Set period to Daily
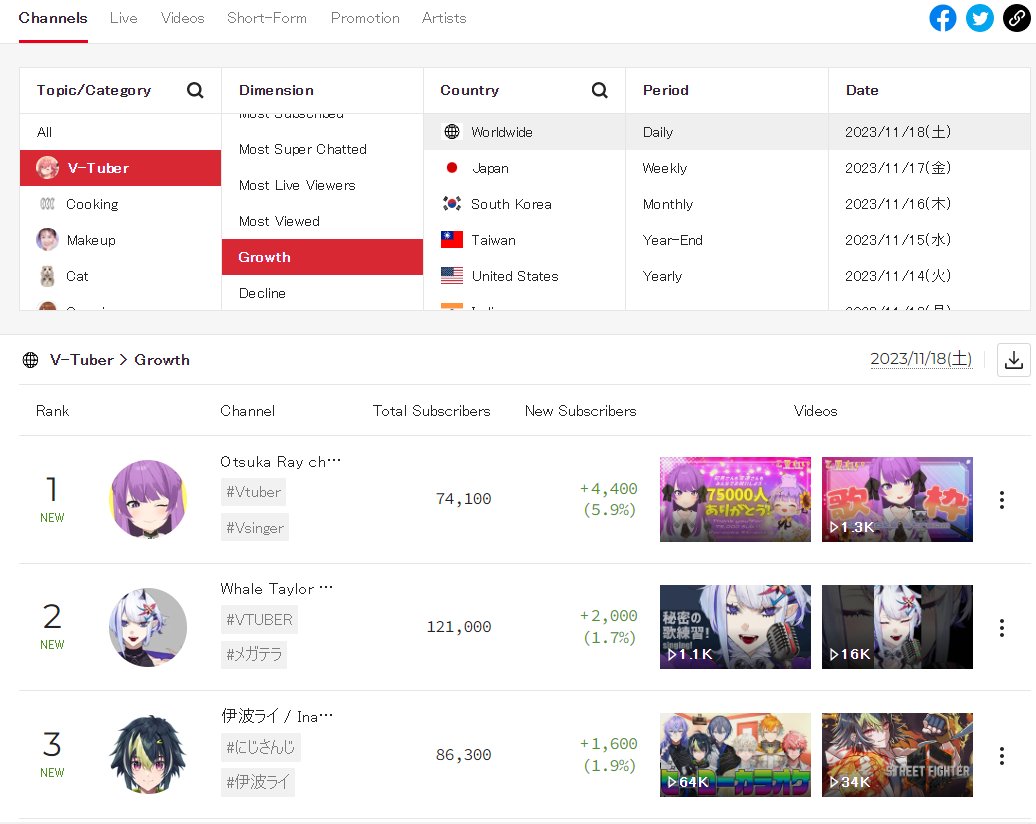 coord(727,132)
